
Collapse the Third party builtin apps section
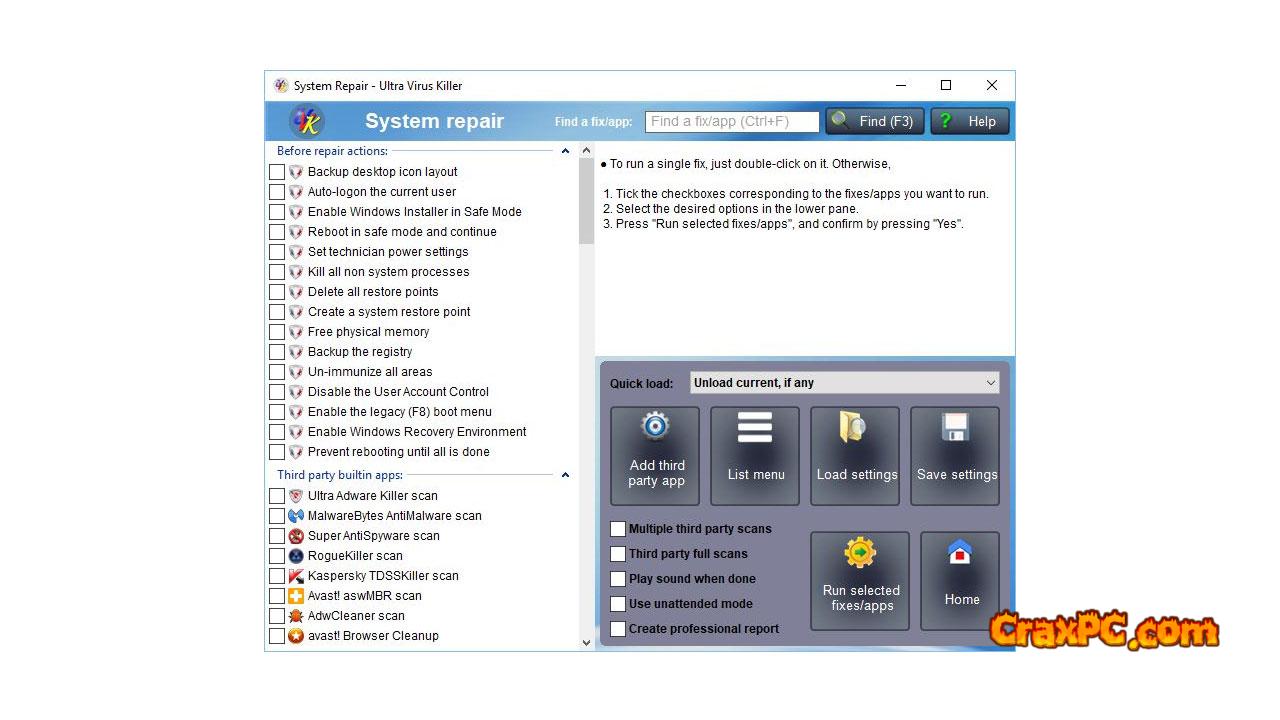coord(565,475)
